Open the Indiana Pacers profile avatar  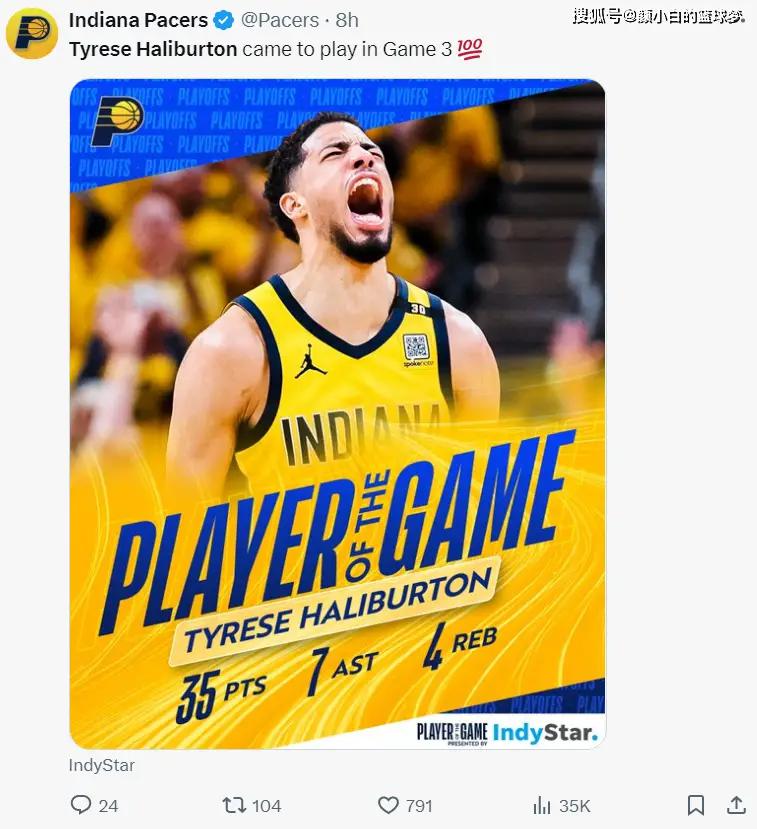click(32, 33)
